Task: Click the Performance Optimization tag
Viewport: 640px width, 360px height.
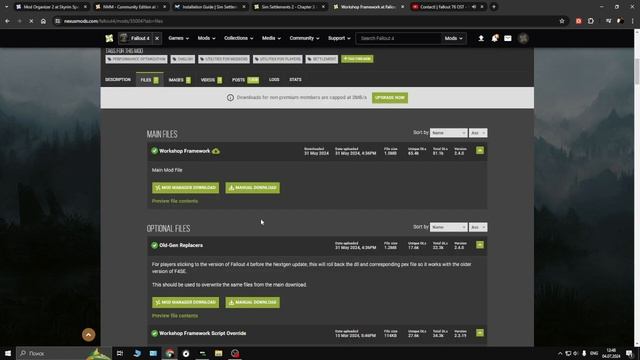Action: point(136,59)
